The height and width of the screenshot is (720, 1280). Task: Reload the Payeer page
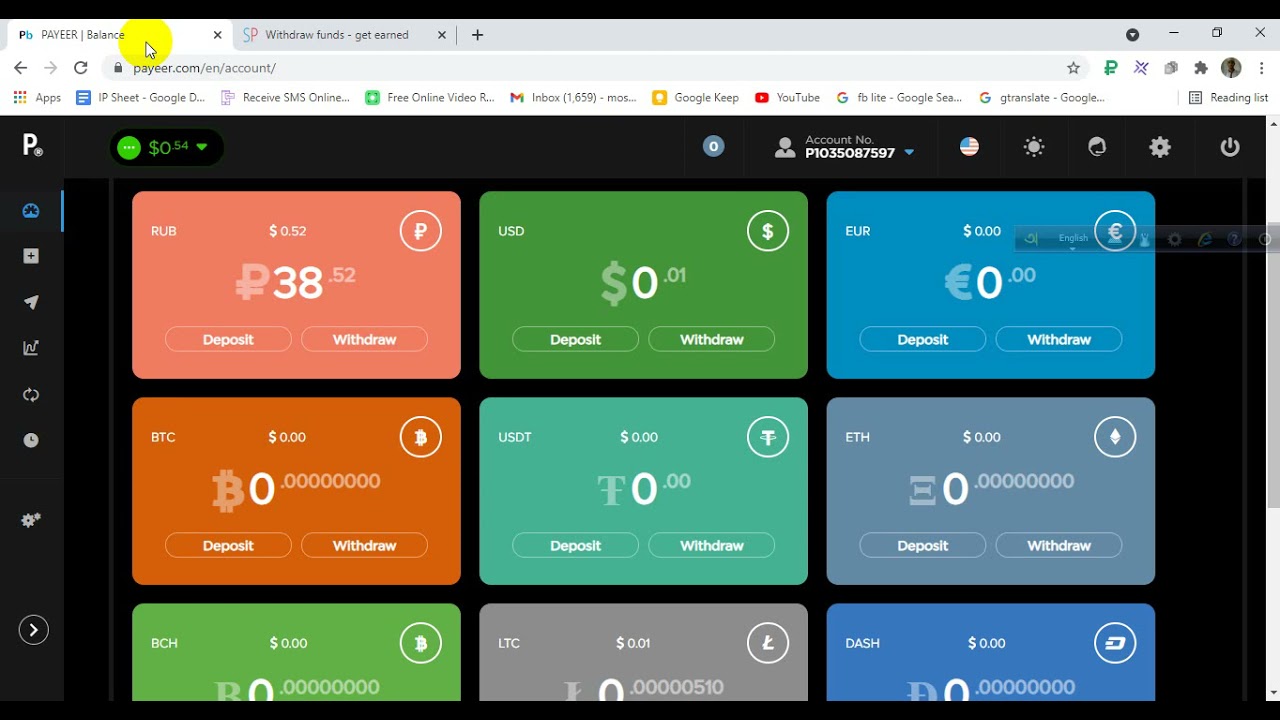(x=81, y=68)
